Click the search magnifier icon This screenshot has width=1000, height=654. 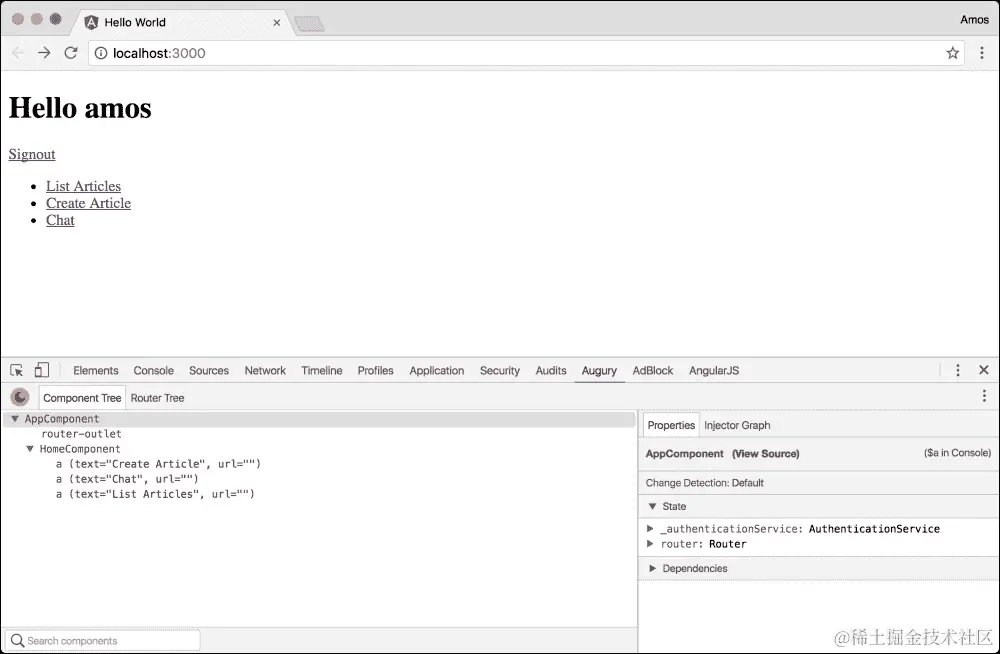coord(17,640)
